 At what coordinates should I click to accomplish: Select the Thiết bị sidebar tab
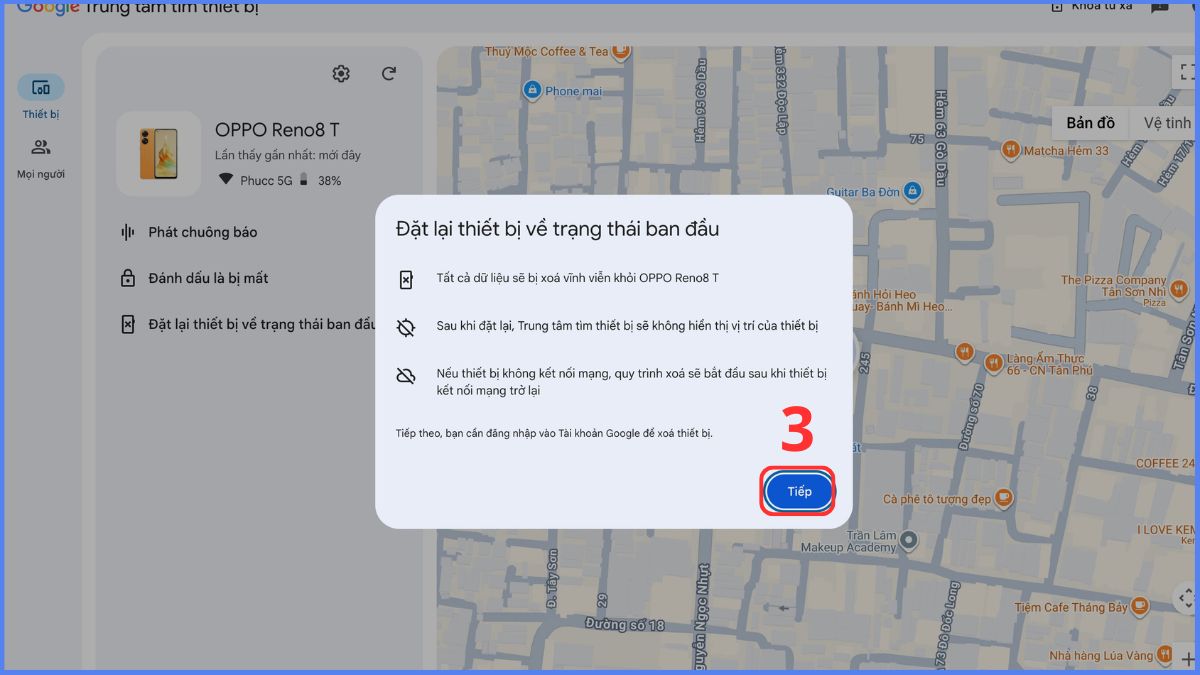point(41,97)
